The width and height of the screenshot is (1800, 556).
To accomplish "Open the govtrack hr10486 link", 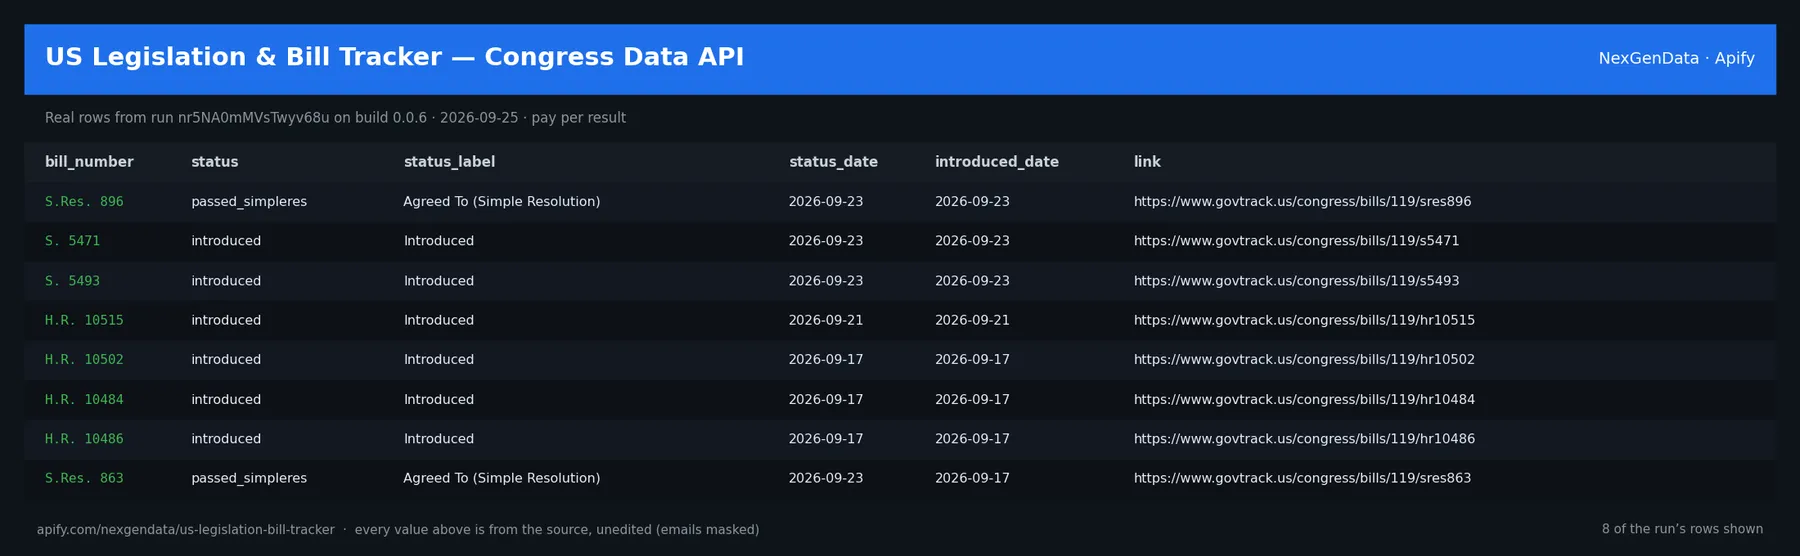I will (1304, 439).
